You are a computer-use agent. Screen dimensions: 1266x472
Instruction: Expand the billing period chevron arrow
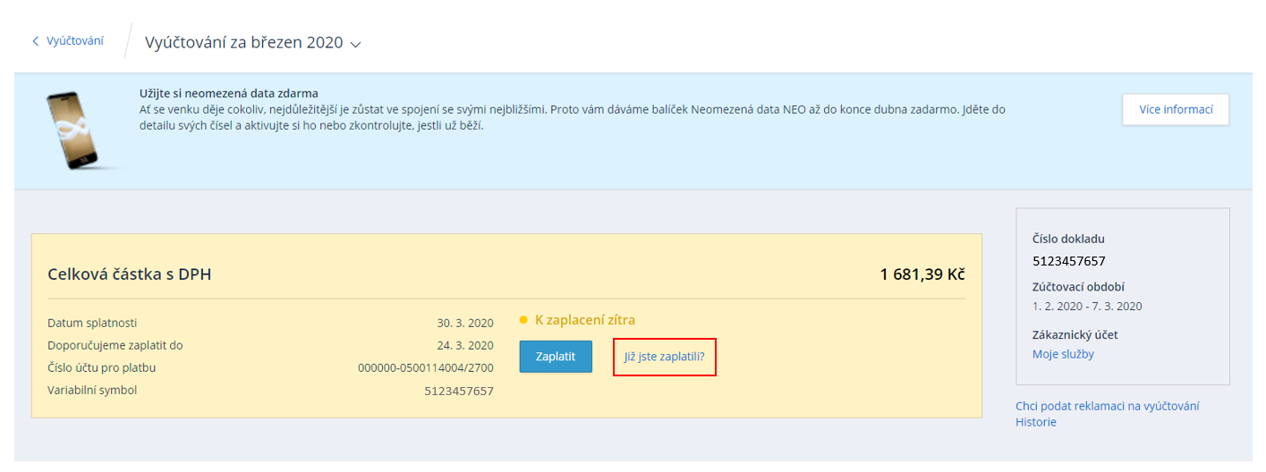click(355, 44)
